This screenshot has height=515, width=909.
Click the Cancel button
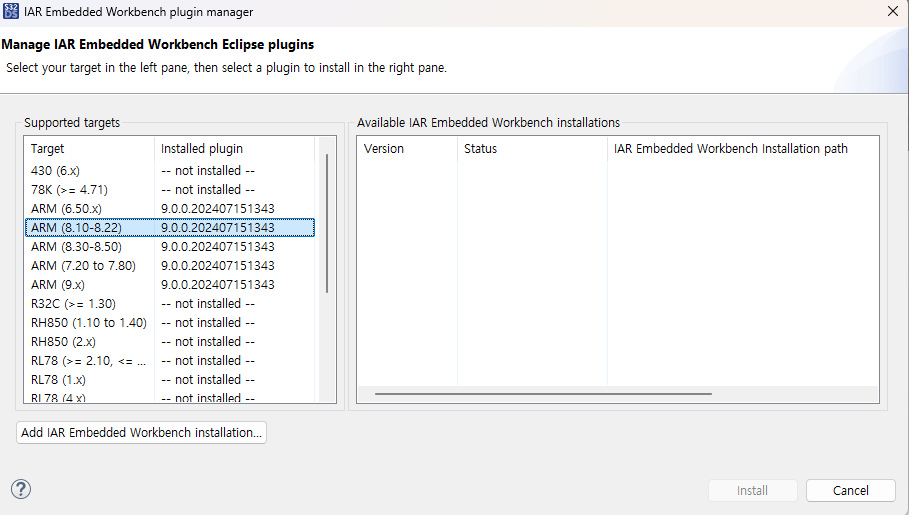coord(850,491)
